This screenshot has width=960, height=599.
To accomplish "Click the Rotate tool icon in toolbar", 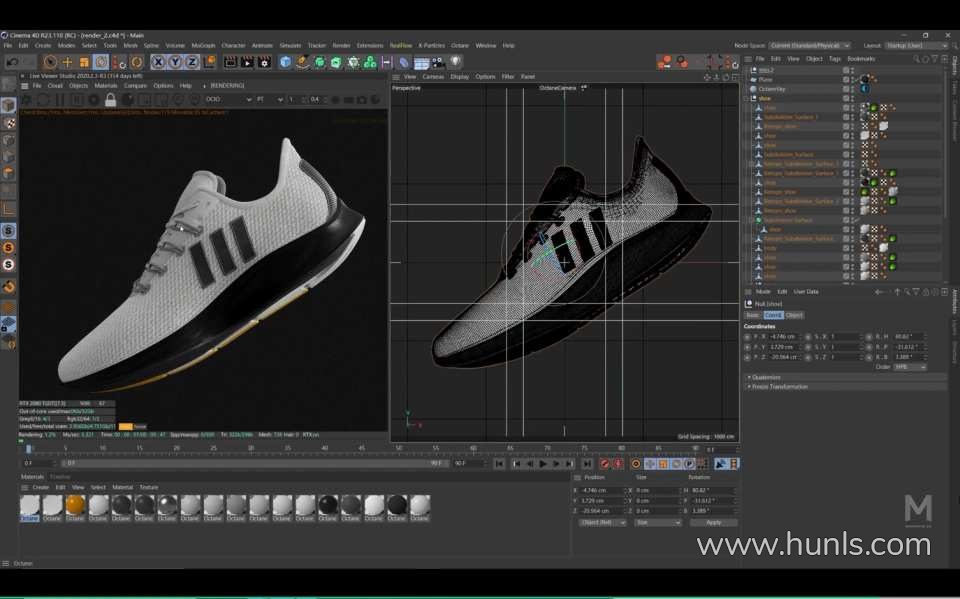I will click(x=101, y=62).
